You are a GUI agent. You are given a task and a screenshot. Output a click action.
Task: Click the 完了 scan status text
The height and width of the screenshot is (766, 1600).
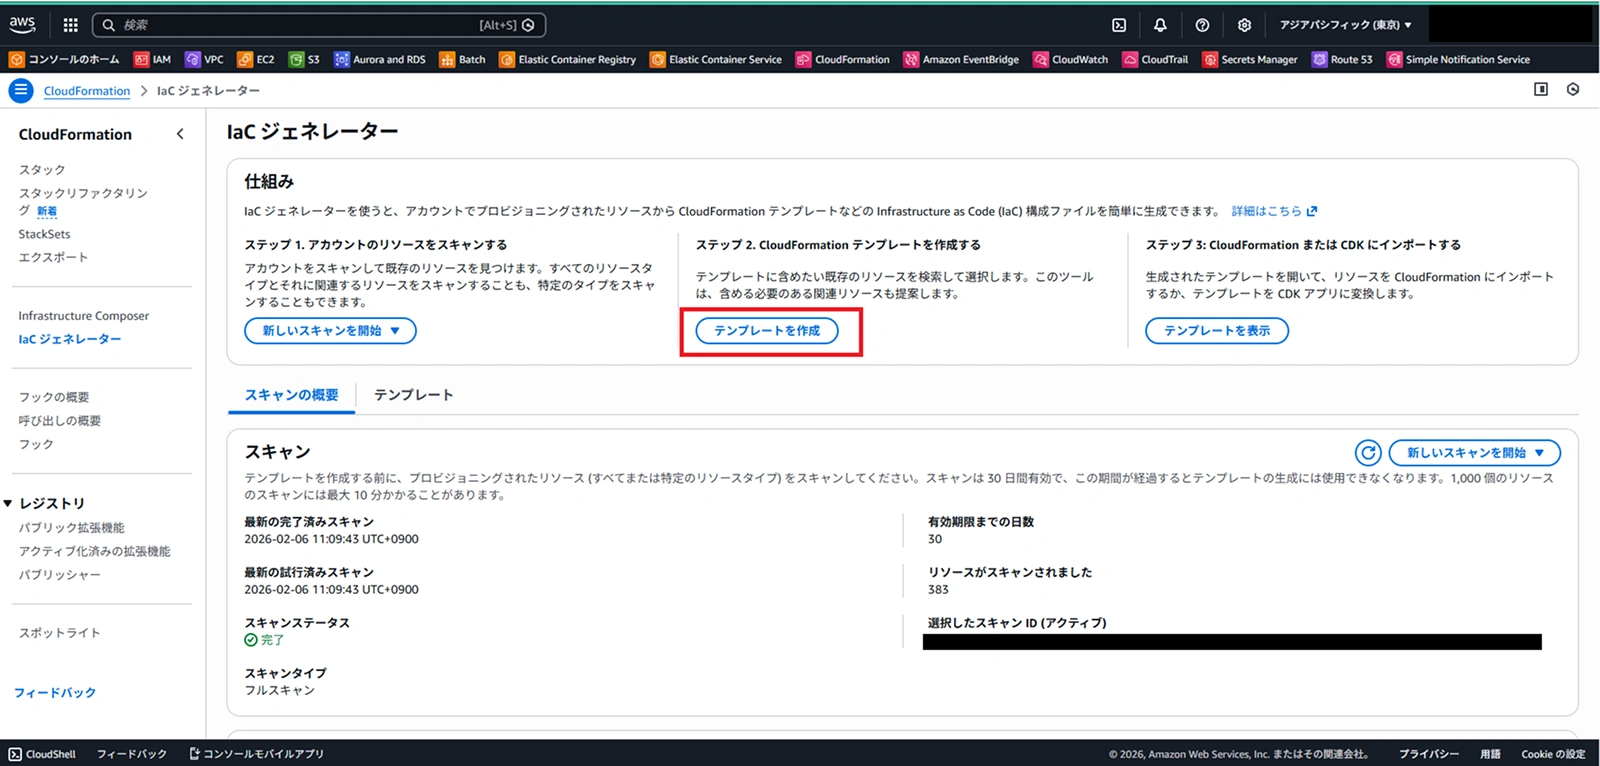(x=273, y=640)
